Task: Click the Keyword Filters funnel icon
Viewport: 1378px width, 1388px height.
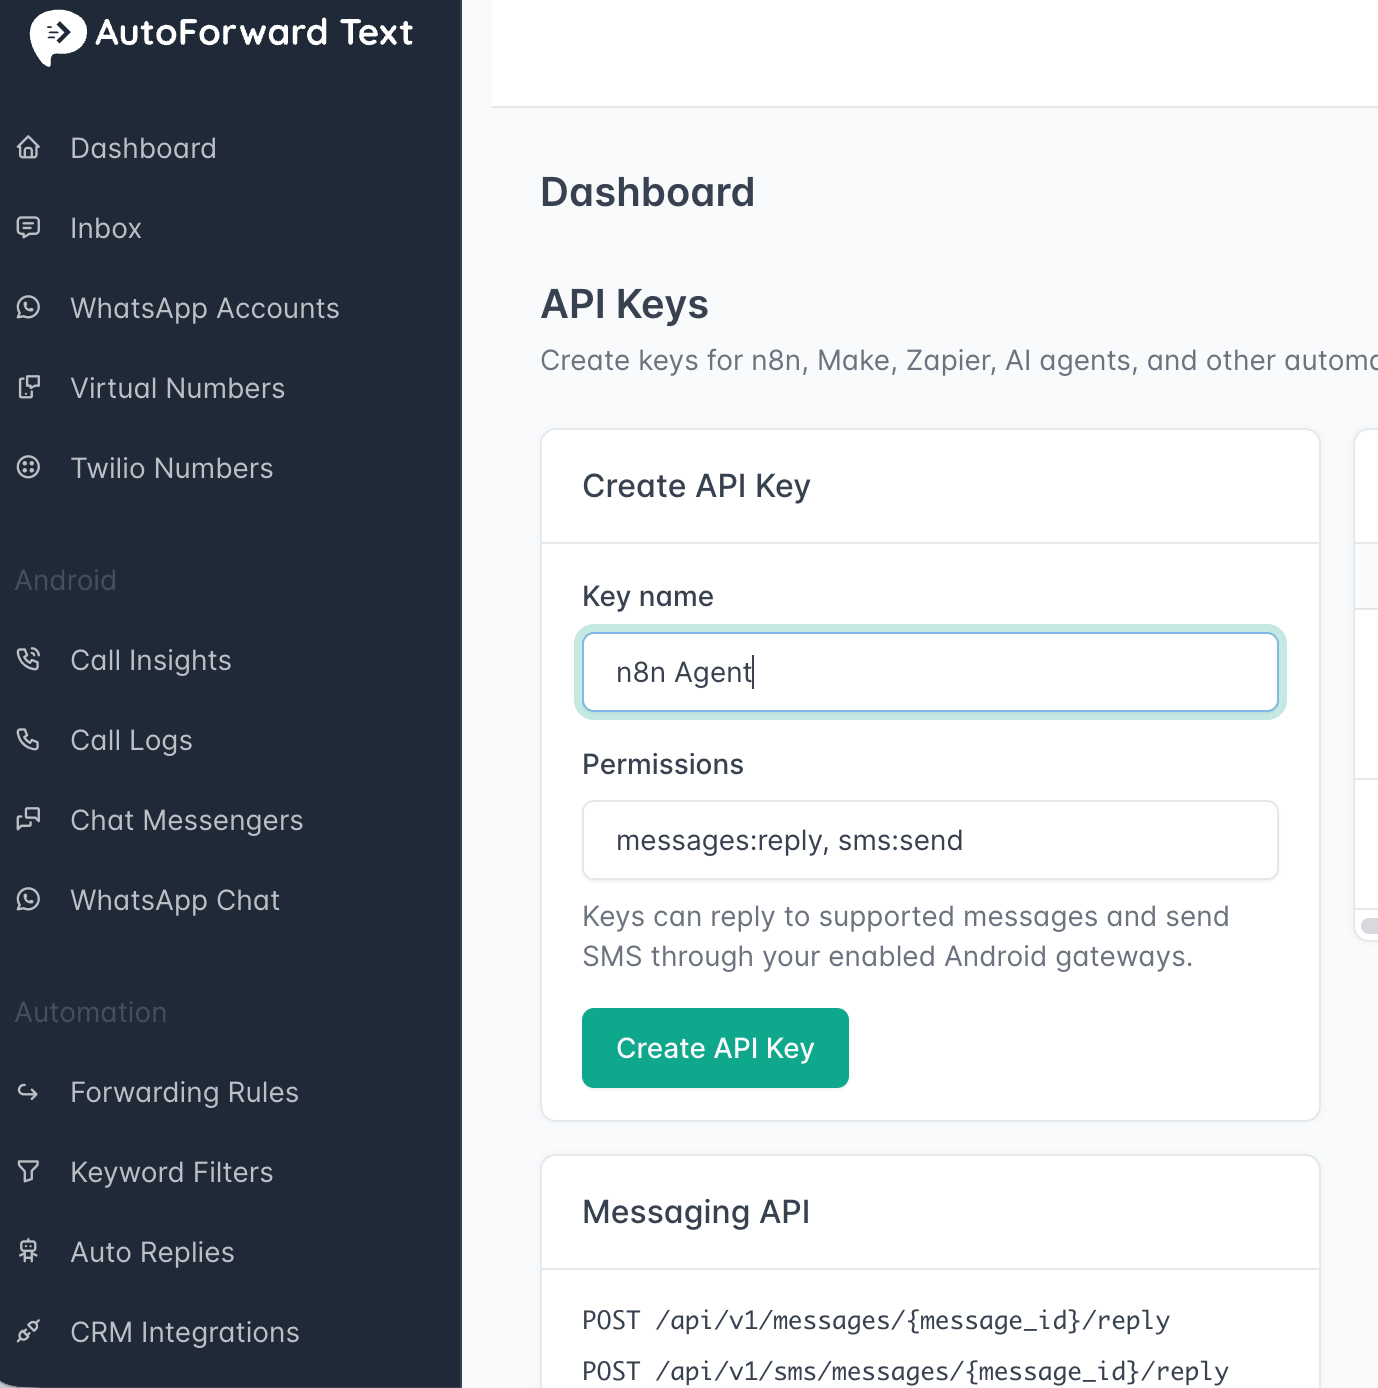Action: click(29, 1172)
